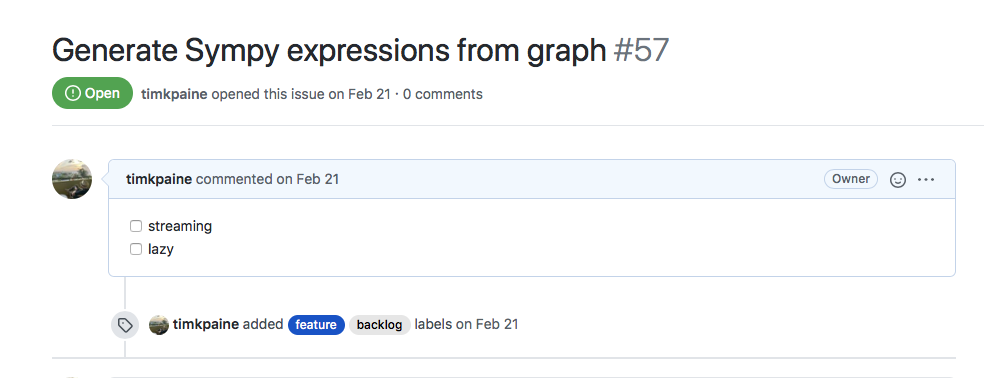Click 'on Feb 21' in the labels event
The image size is (984, 378).
[487, 325]
